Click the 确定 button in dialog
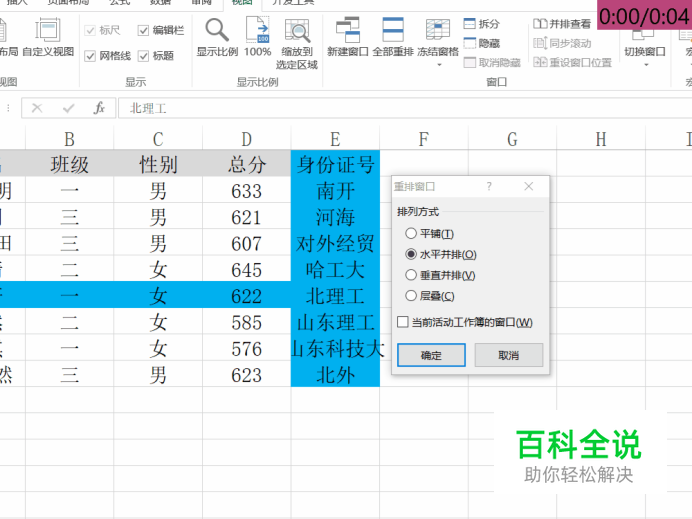This screenshot has width=692, height=519. point(431,355)
